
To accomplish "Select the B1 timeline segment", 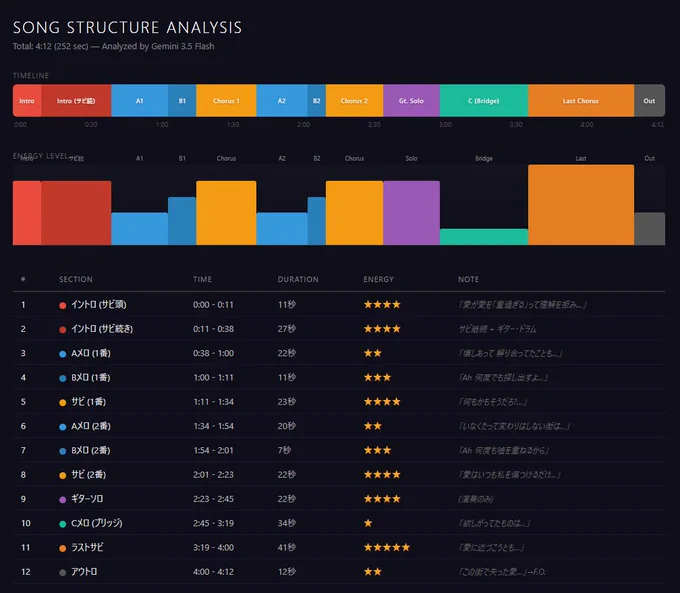I will pos(182,101).
